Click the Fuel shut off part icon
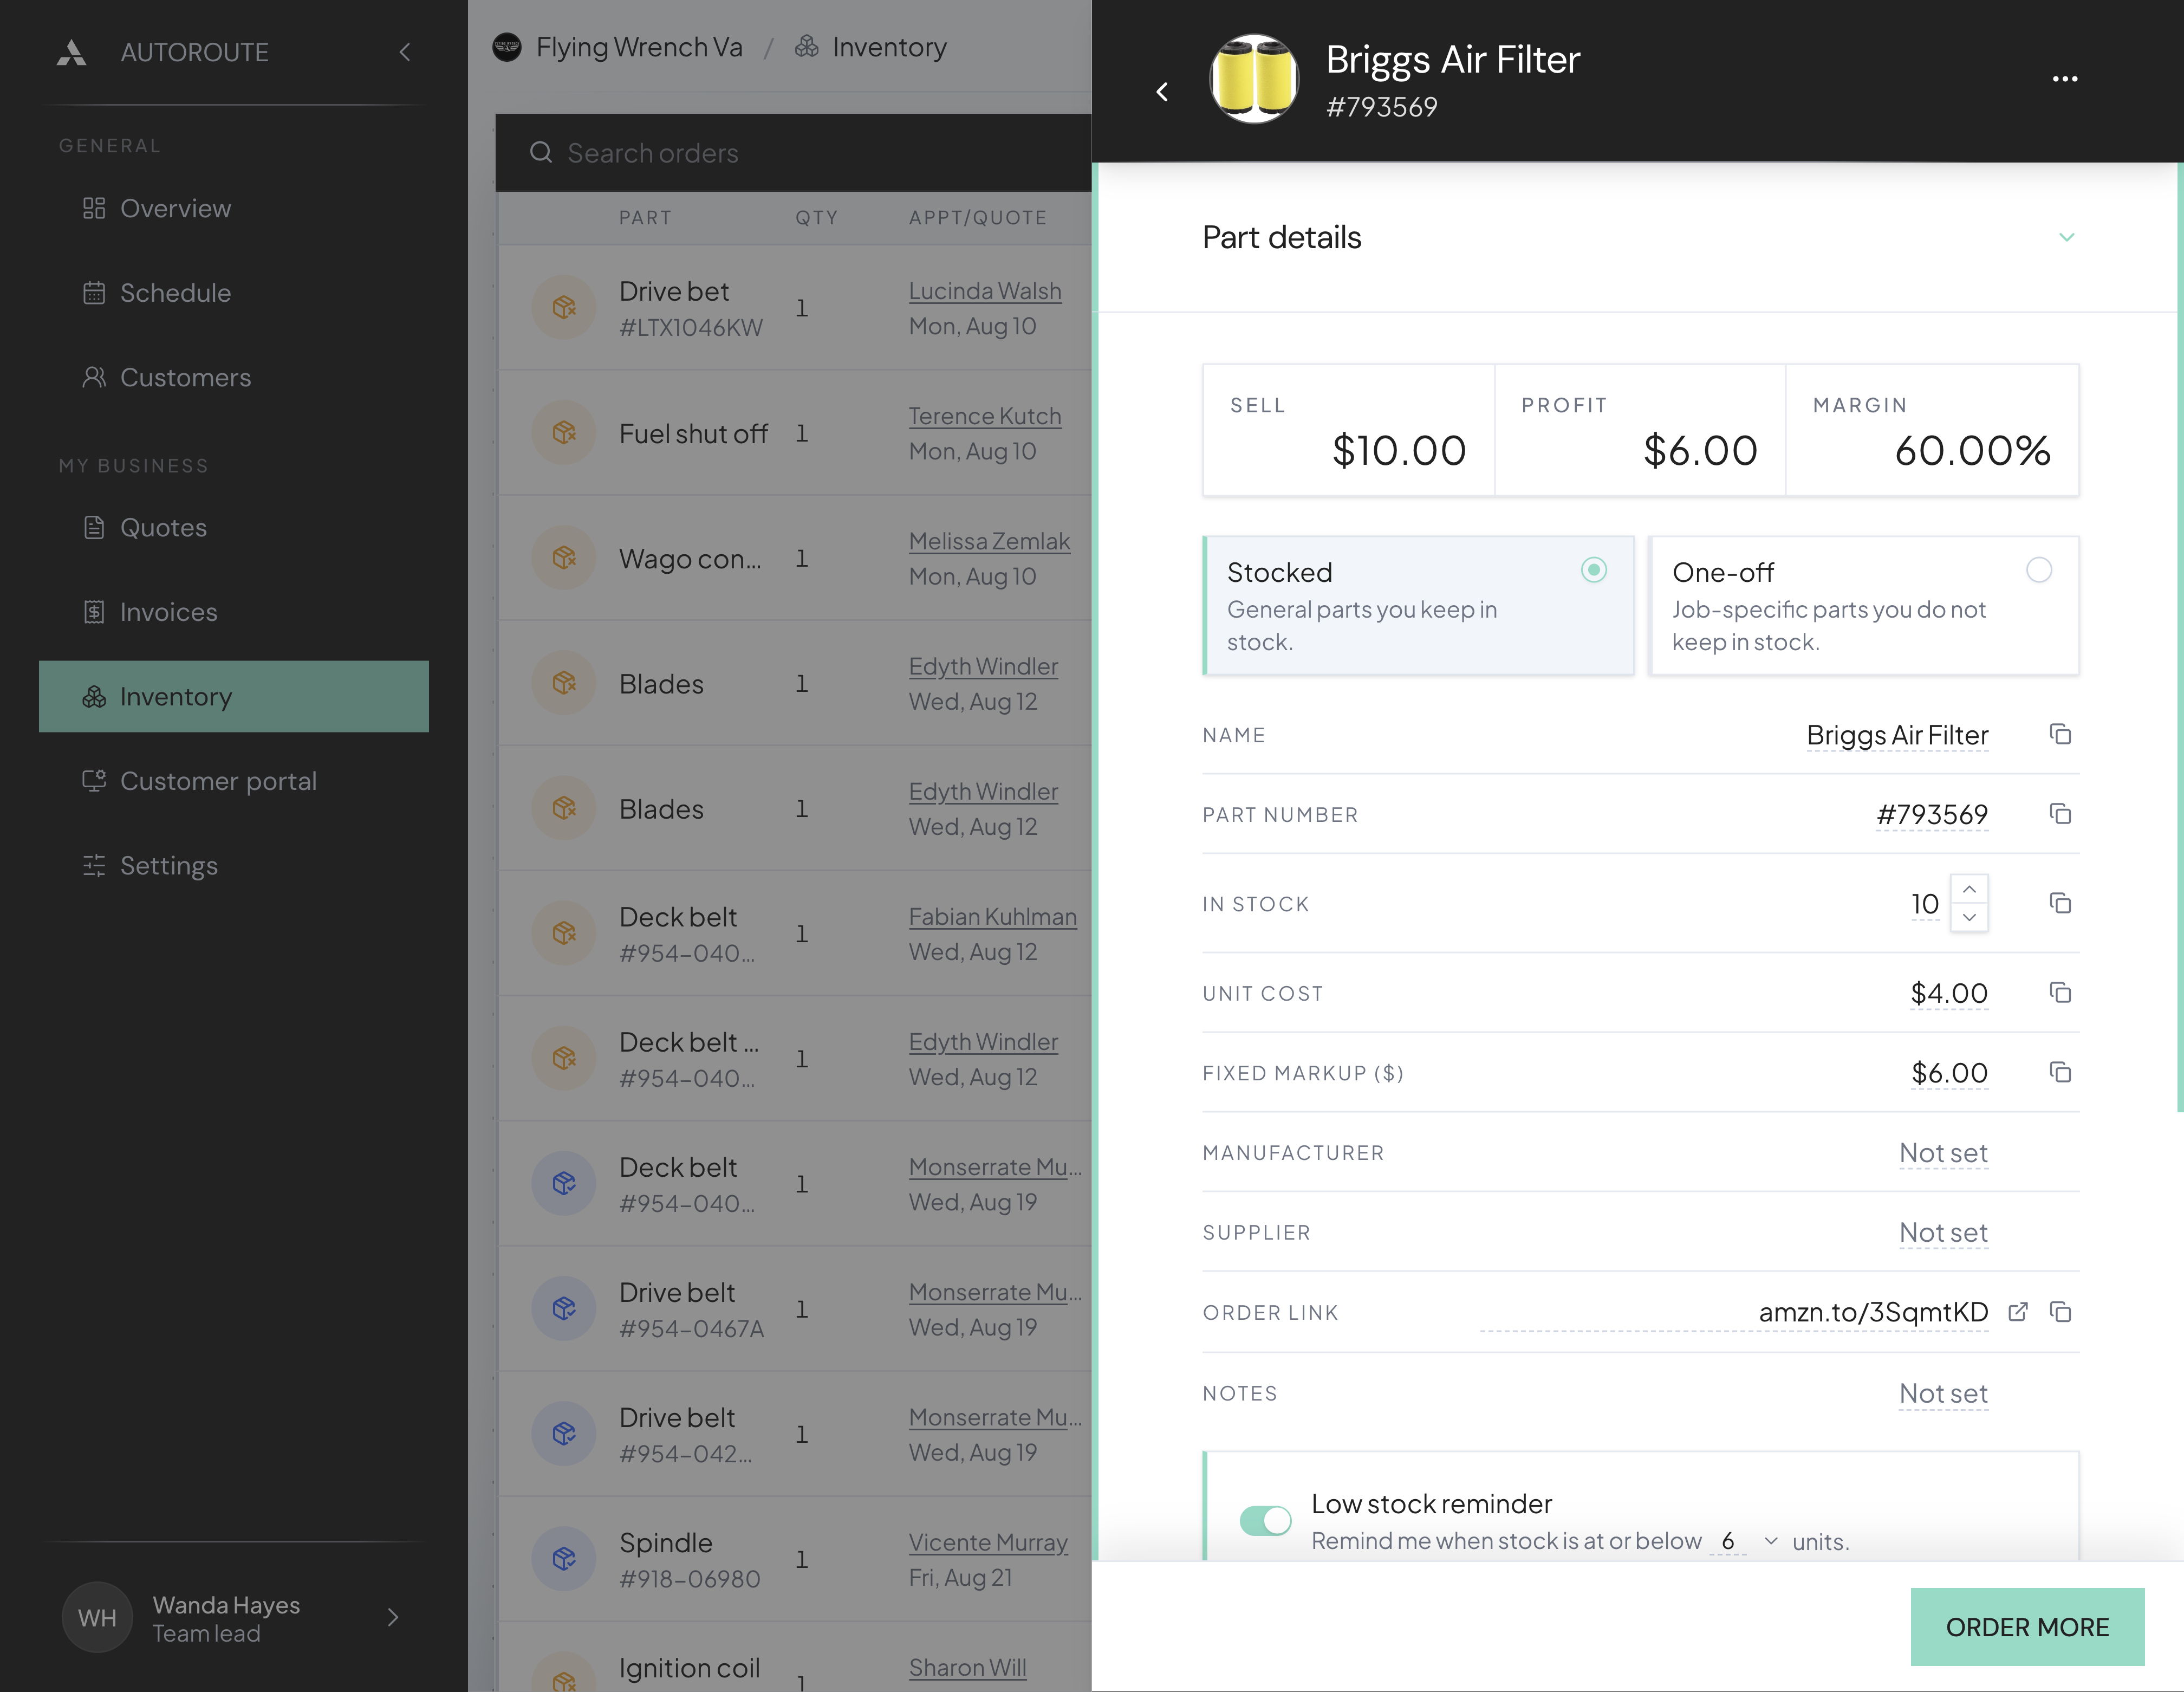 click(564, 433)
